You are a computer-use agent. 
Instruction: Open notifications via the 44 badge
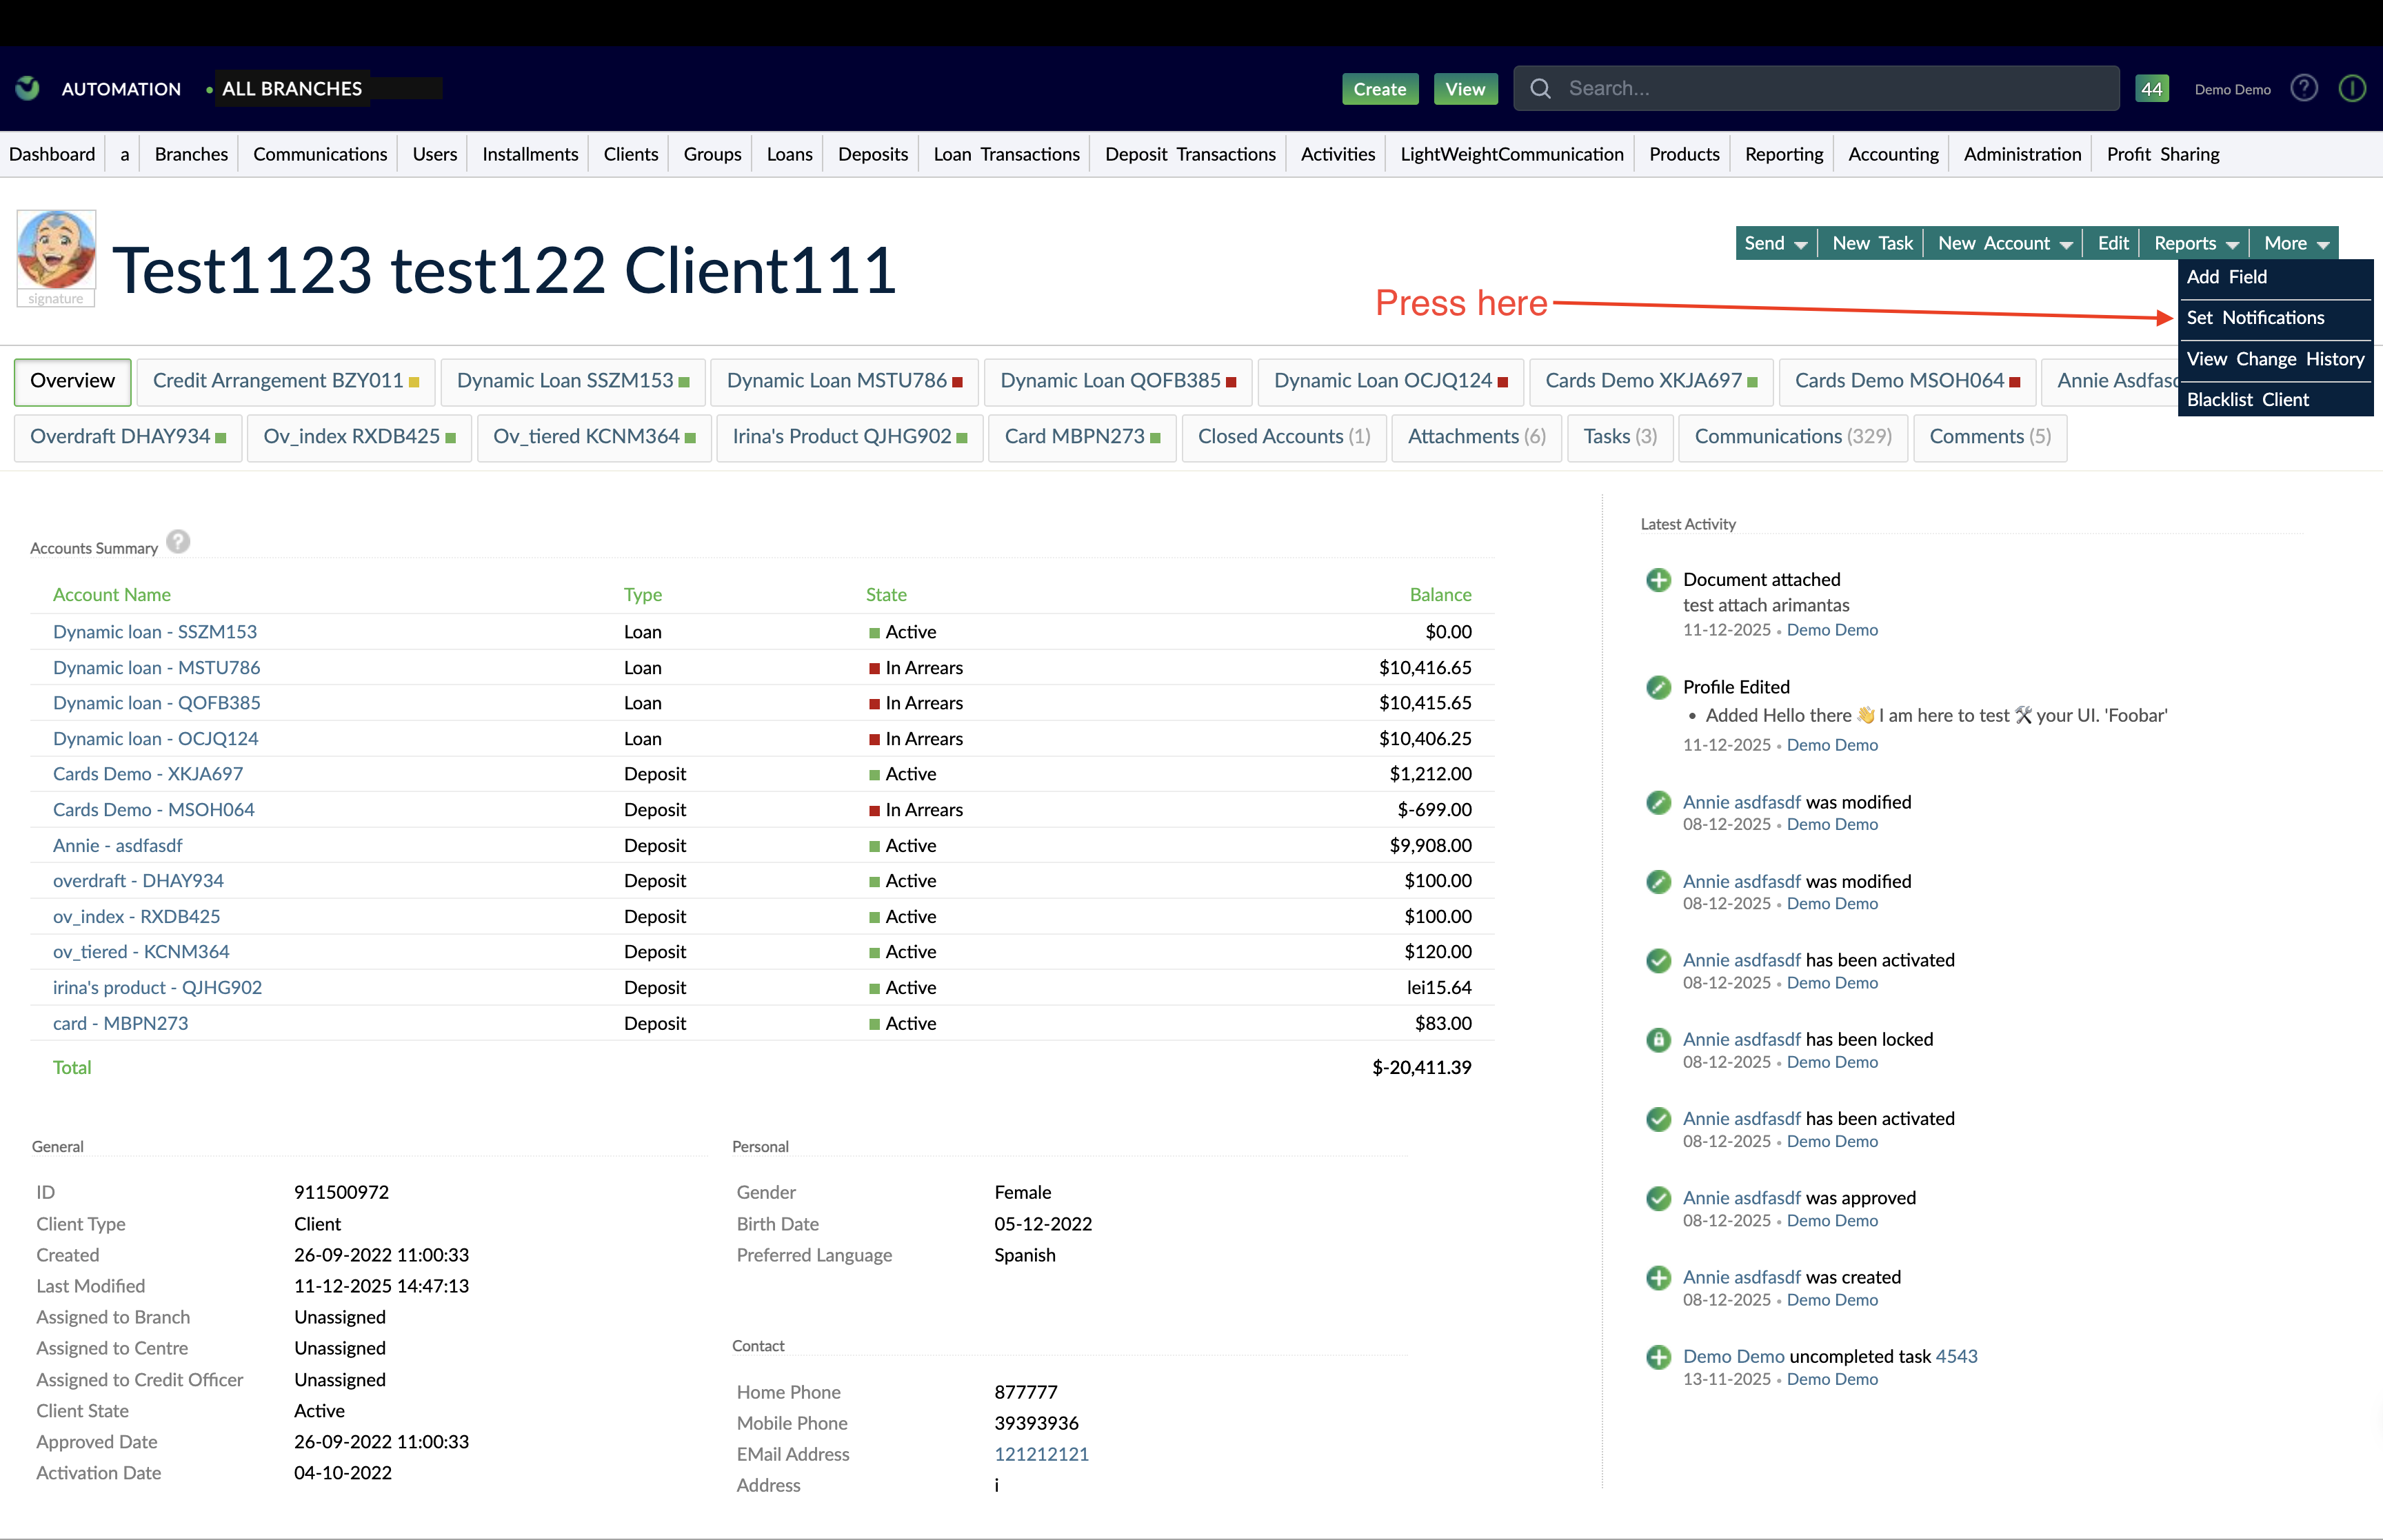coord(2152,88)
